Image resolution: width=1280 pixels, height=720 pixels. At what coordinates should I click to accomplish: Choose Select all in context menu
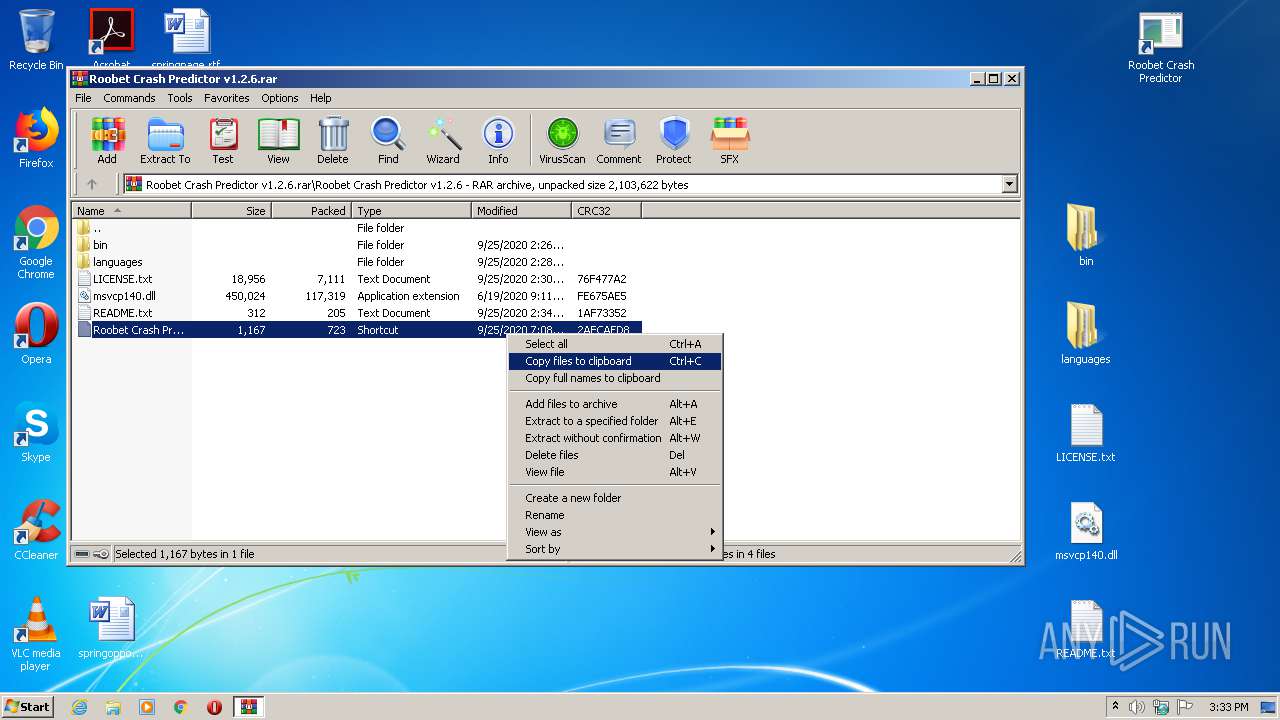coord(614,344)
